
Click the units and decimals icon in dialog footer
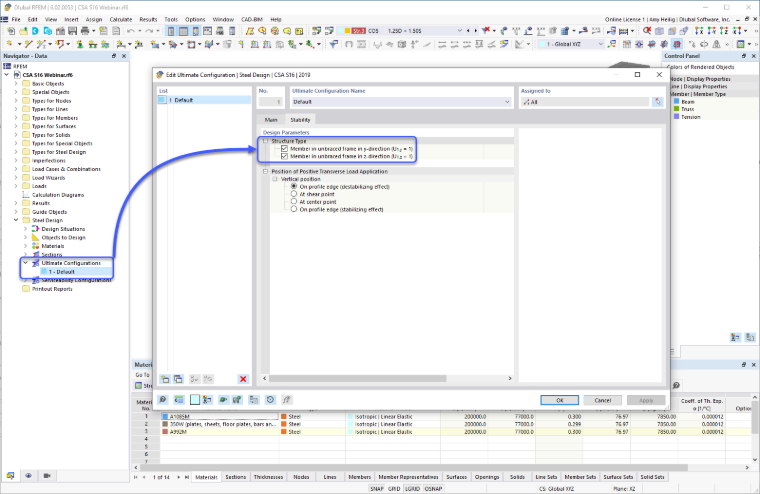pos(179,399)
